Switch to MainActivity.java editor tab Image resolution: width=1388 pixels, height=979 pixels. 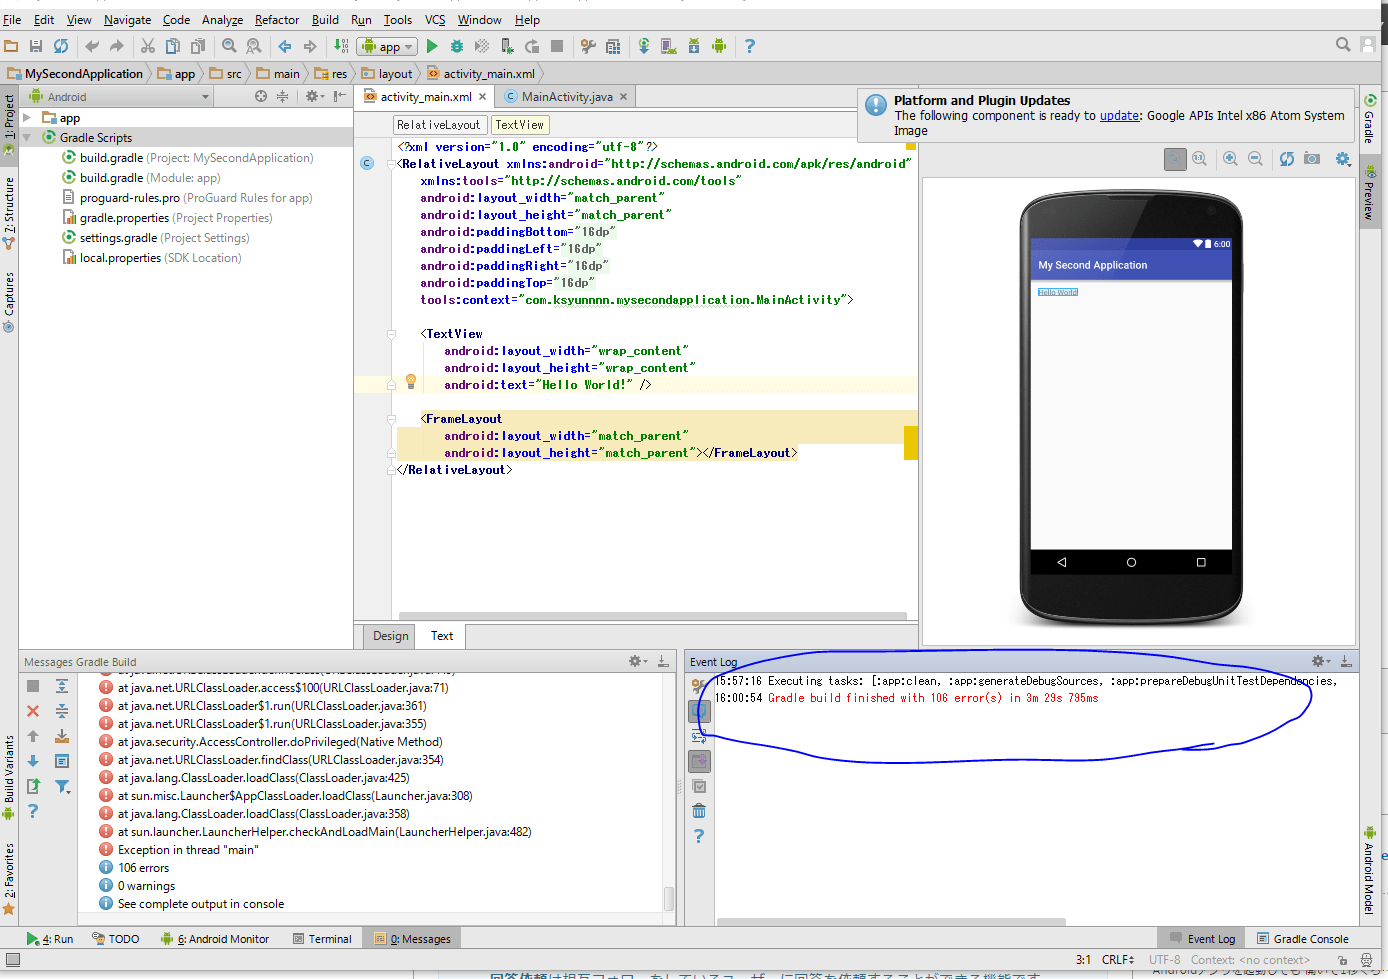(x=566, y=97)
